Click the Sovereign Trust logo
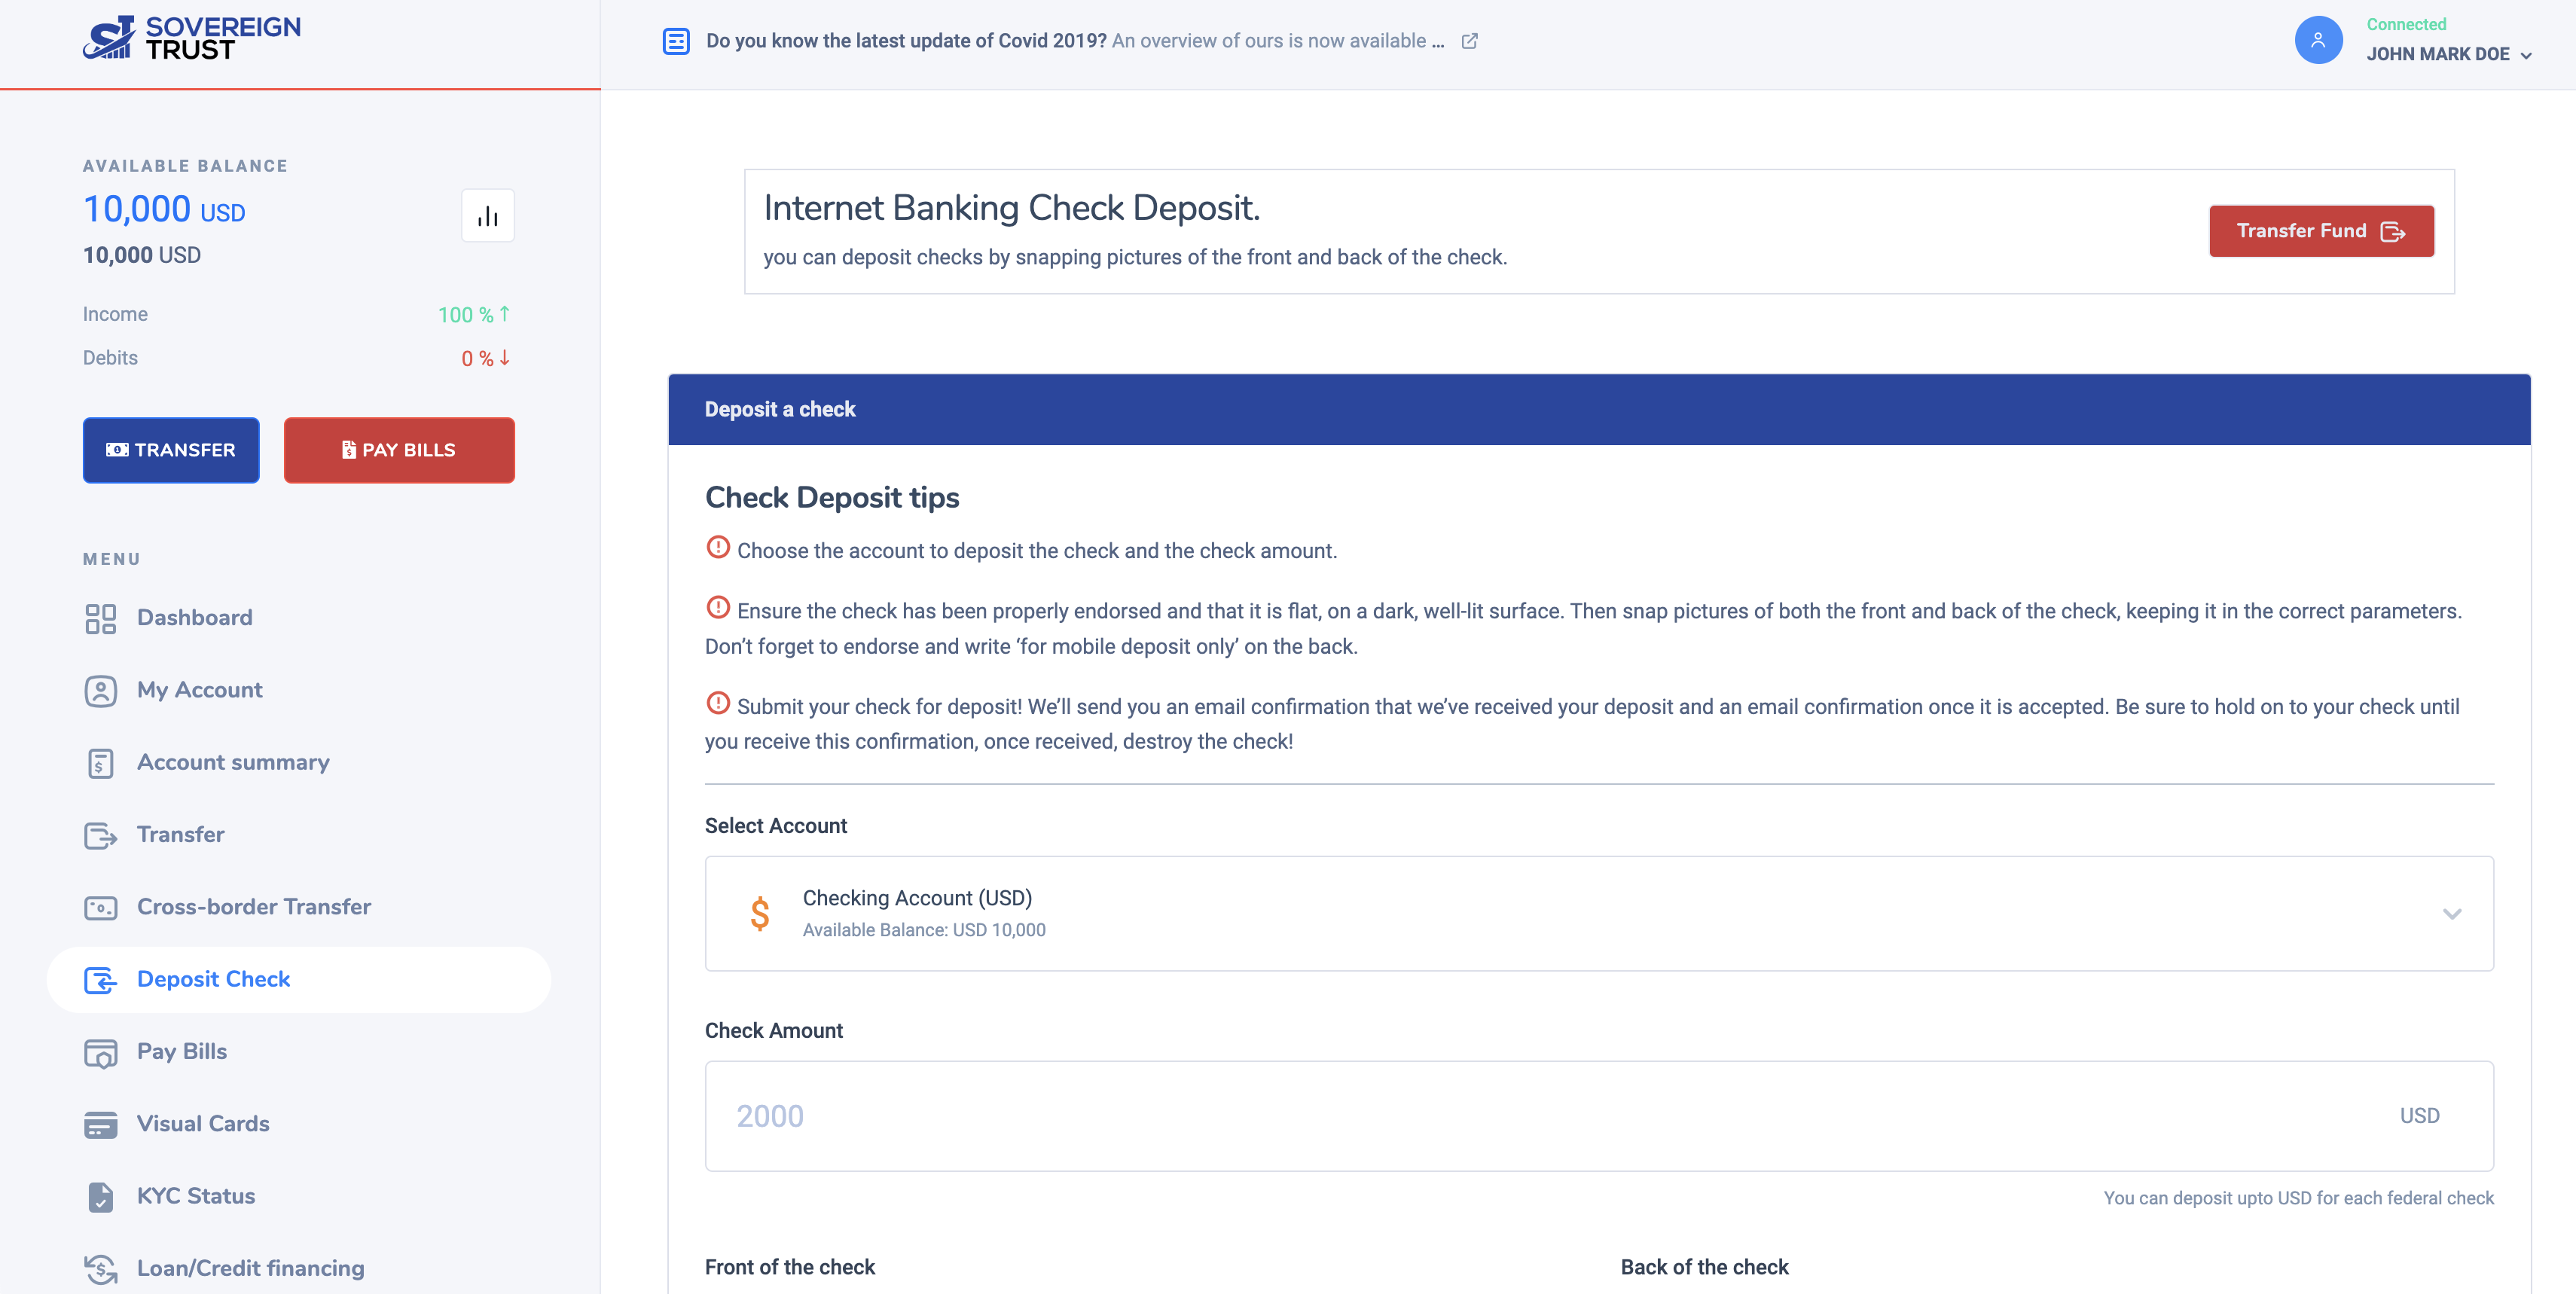This screenshot has height=1294, width=2576. pos(191,38)
